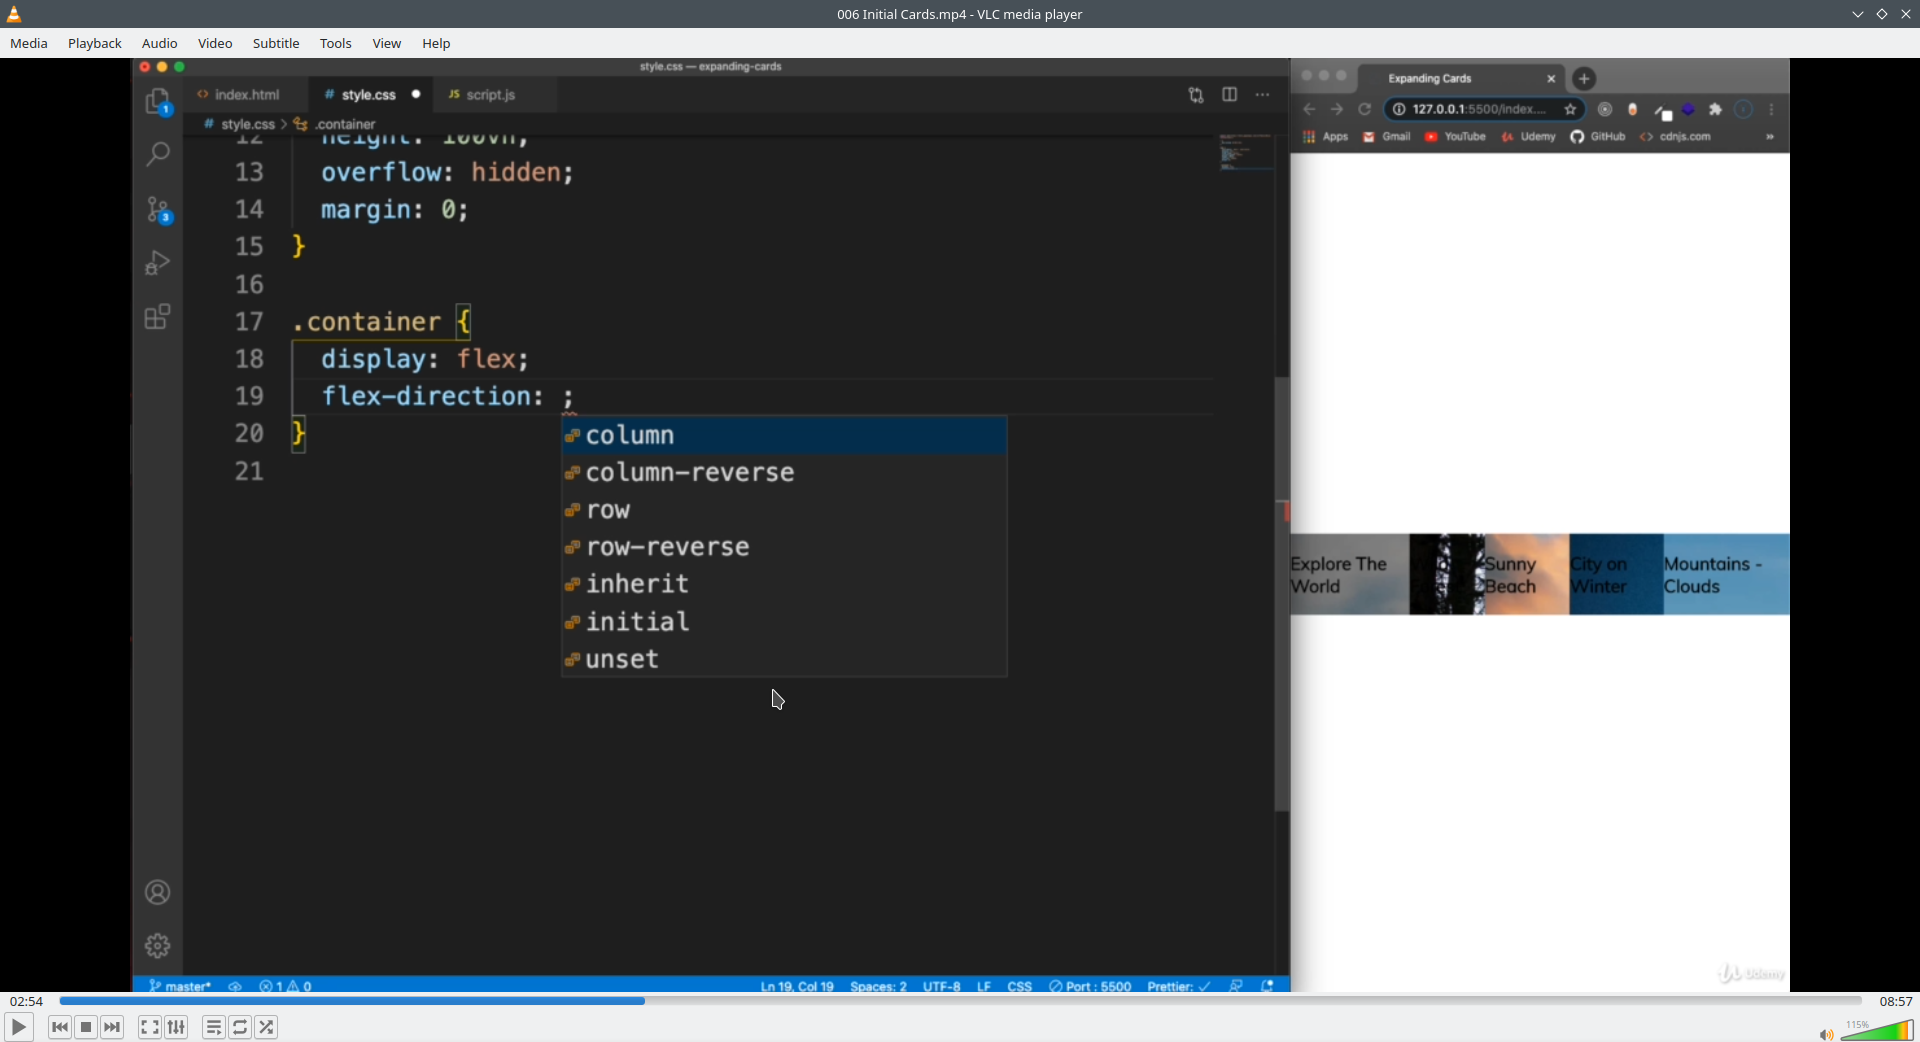Toggle the remaining time label 08:57
This screenshot has height=1042, width=1920.
coord(1896,1001)
